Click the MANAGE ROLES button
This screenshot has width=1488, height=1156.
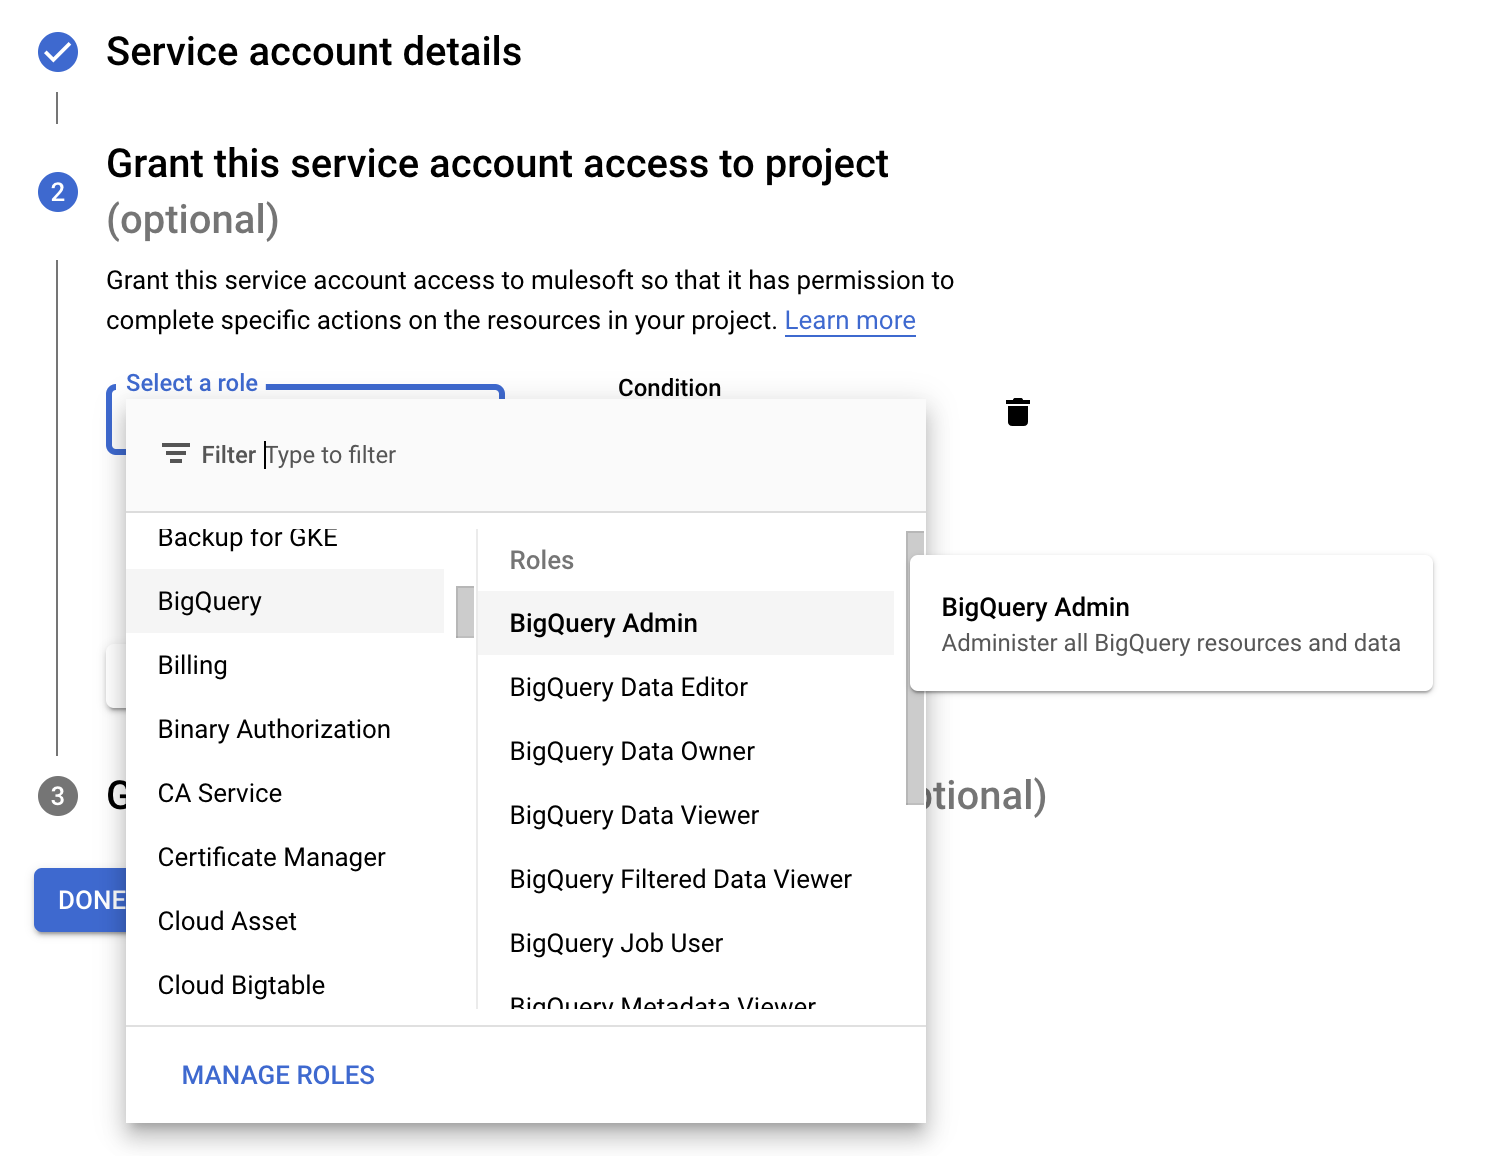pos(278,1075)
